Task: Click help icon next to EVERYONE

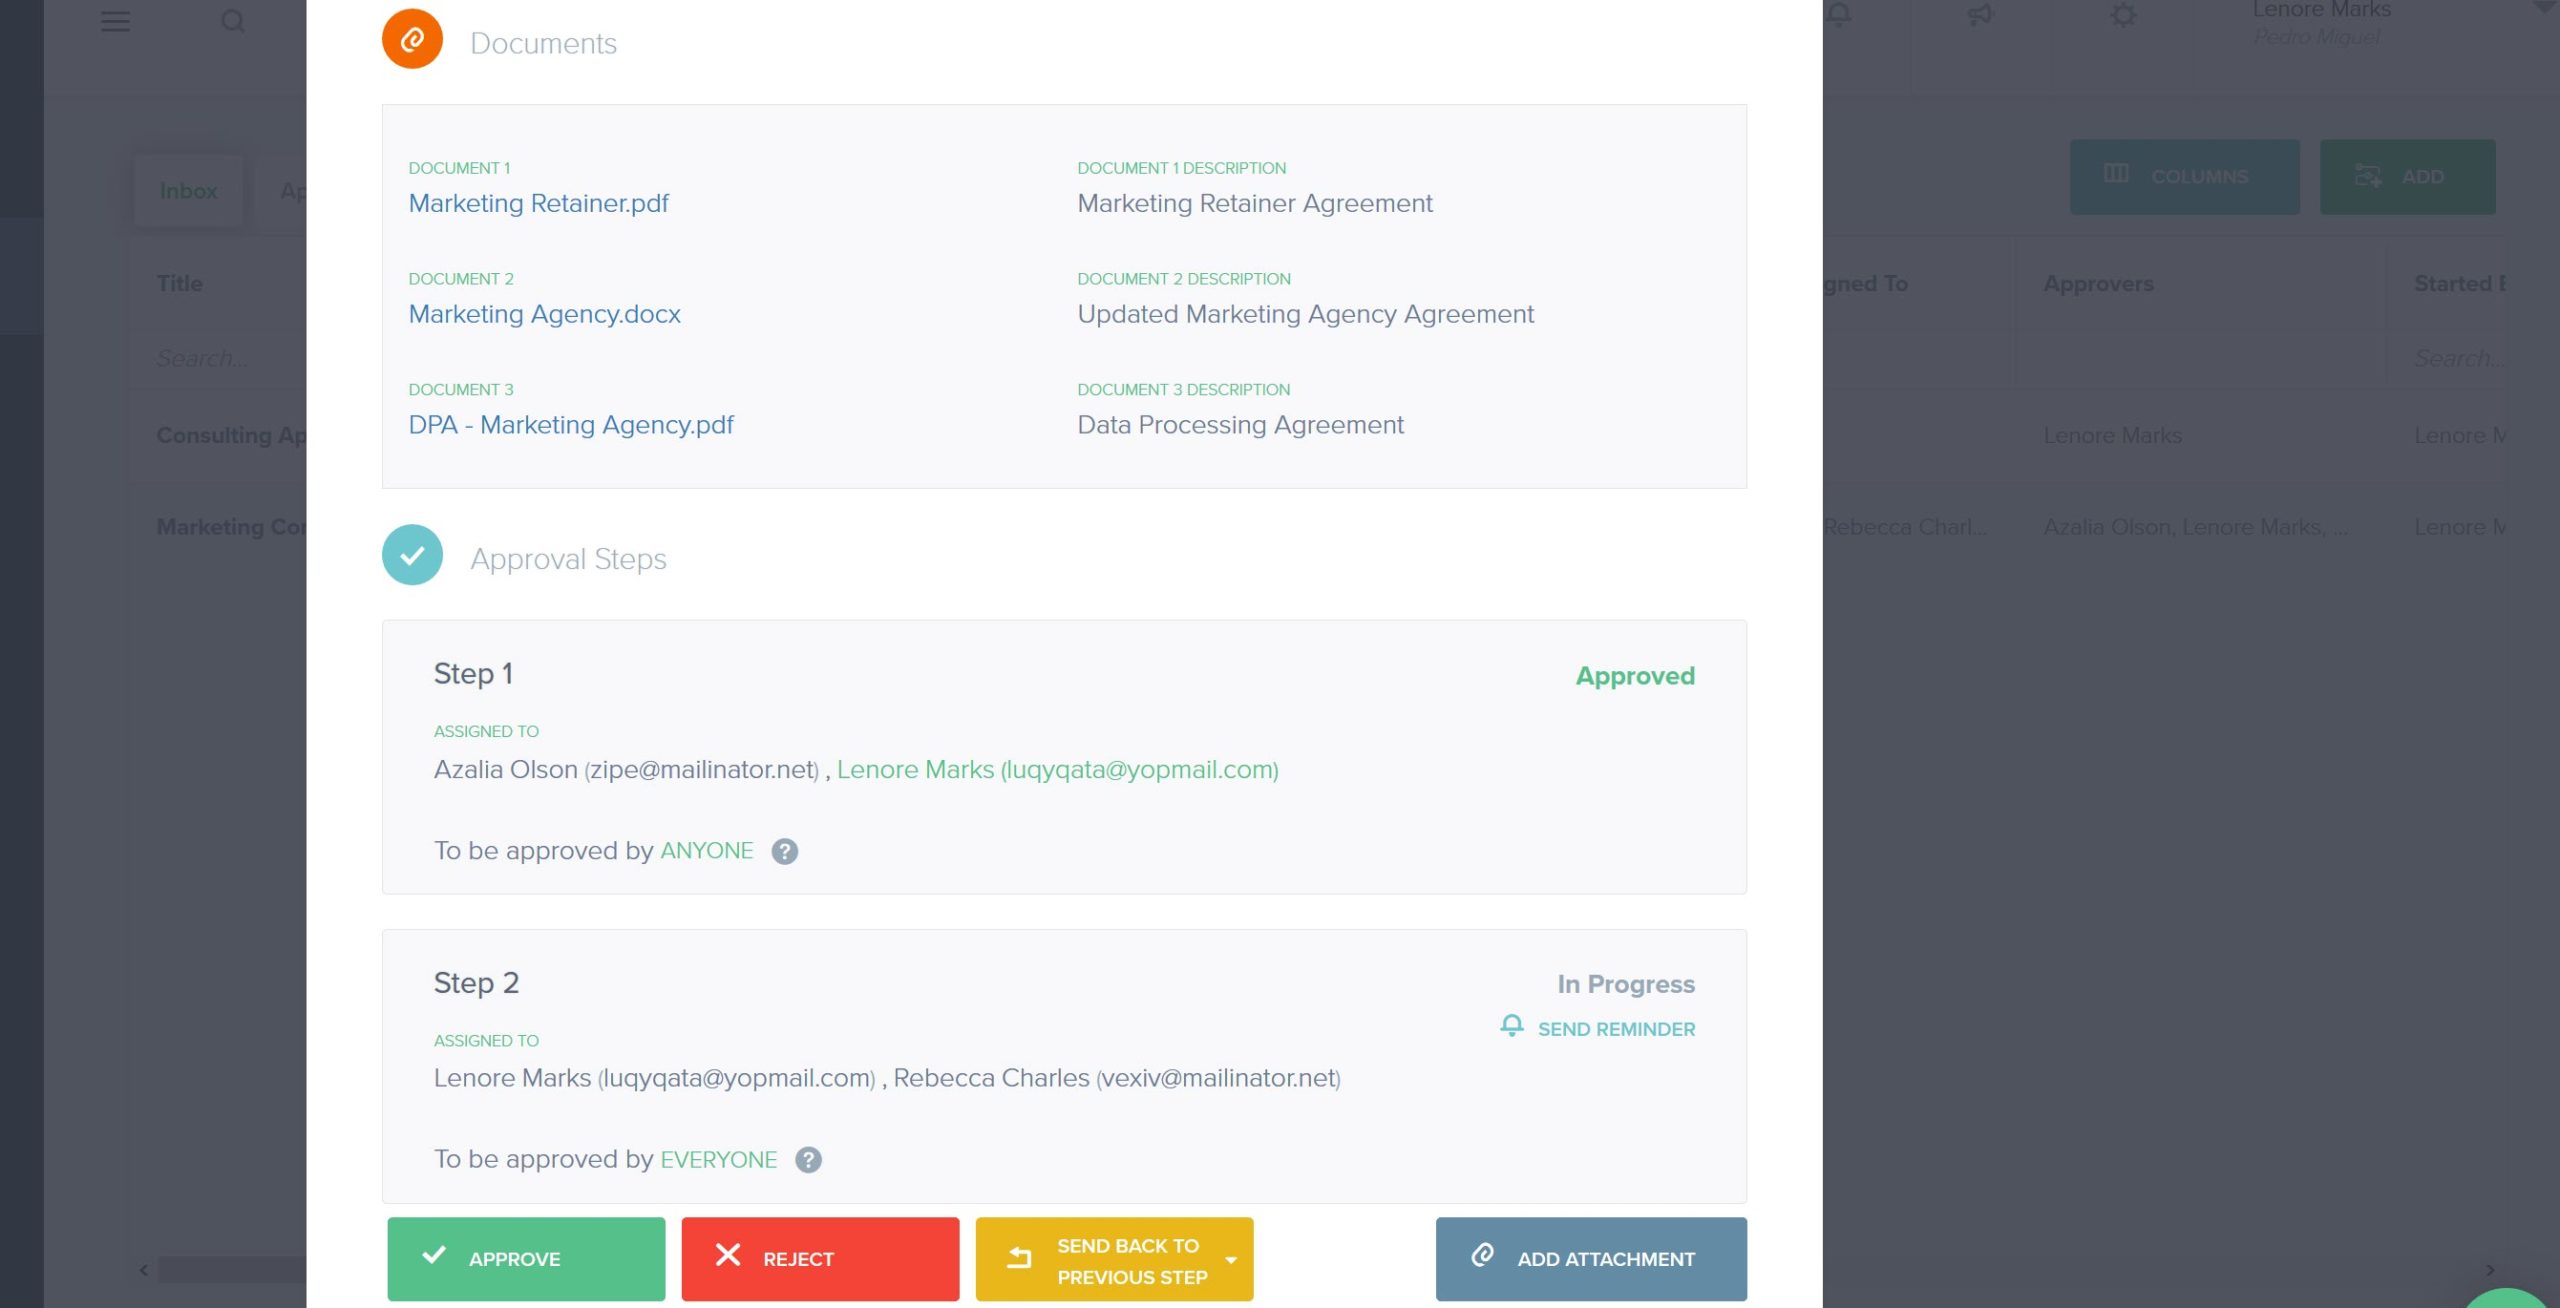Action: 808,1160
